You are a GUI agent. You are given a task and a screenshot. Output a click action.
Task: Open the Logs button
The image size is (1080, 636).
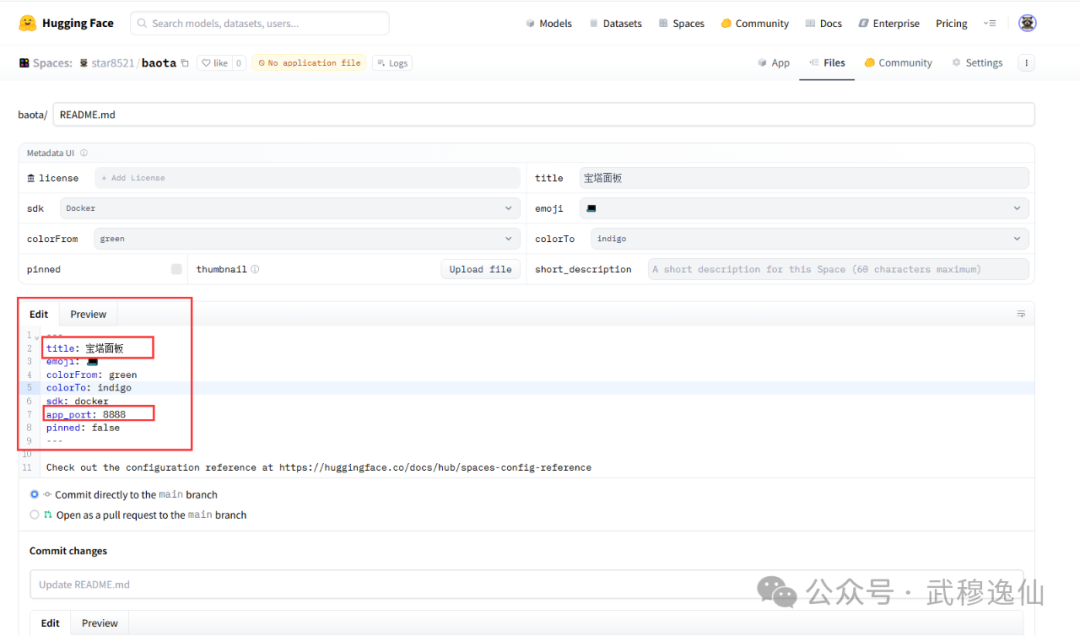tap(393, 63)
